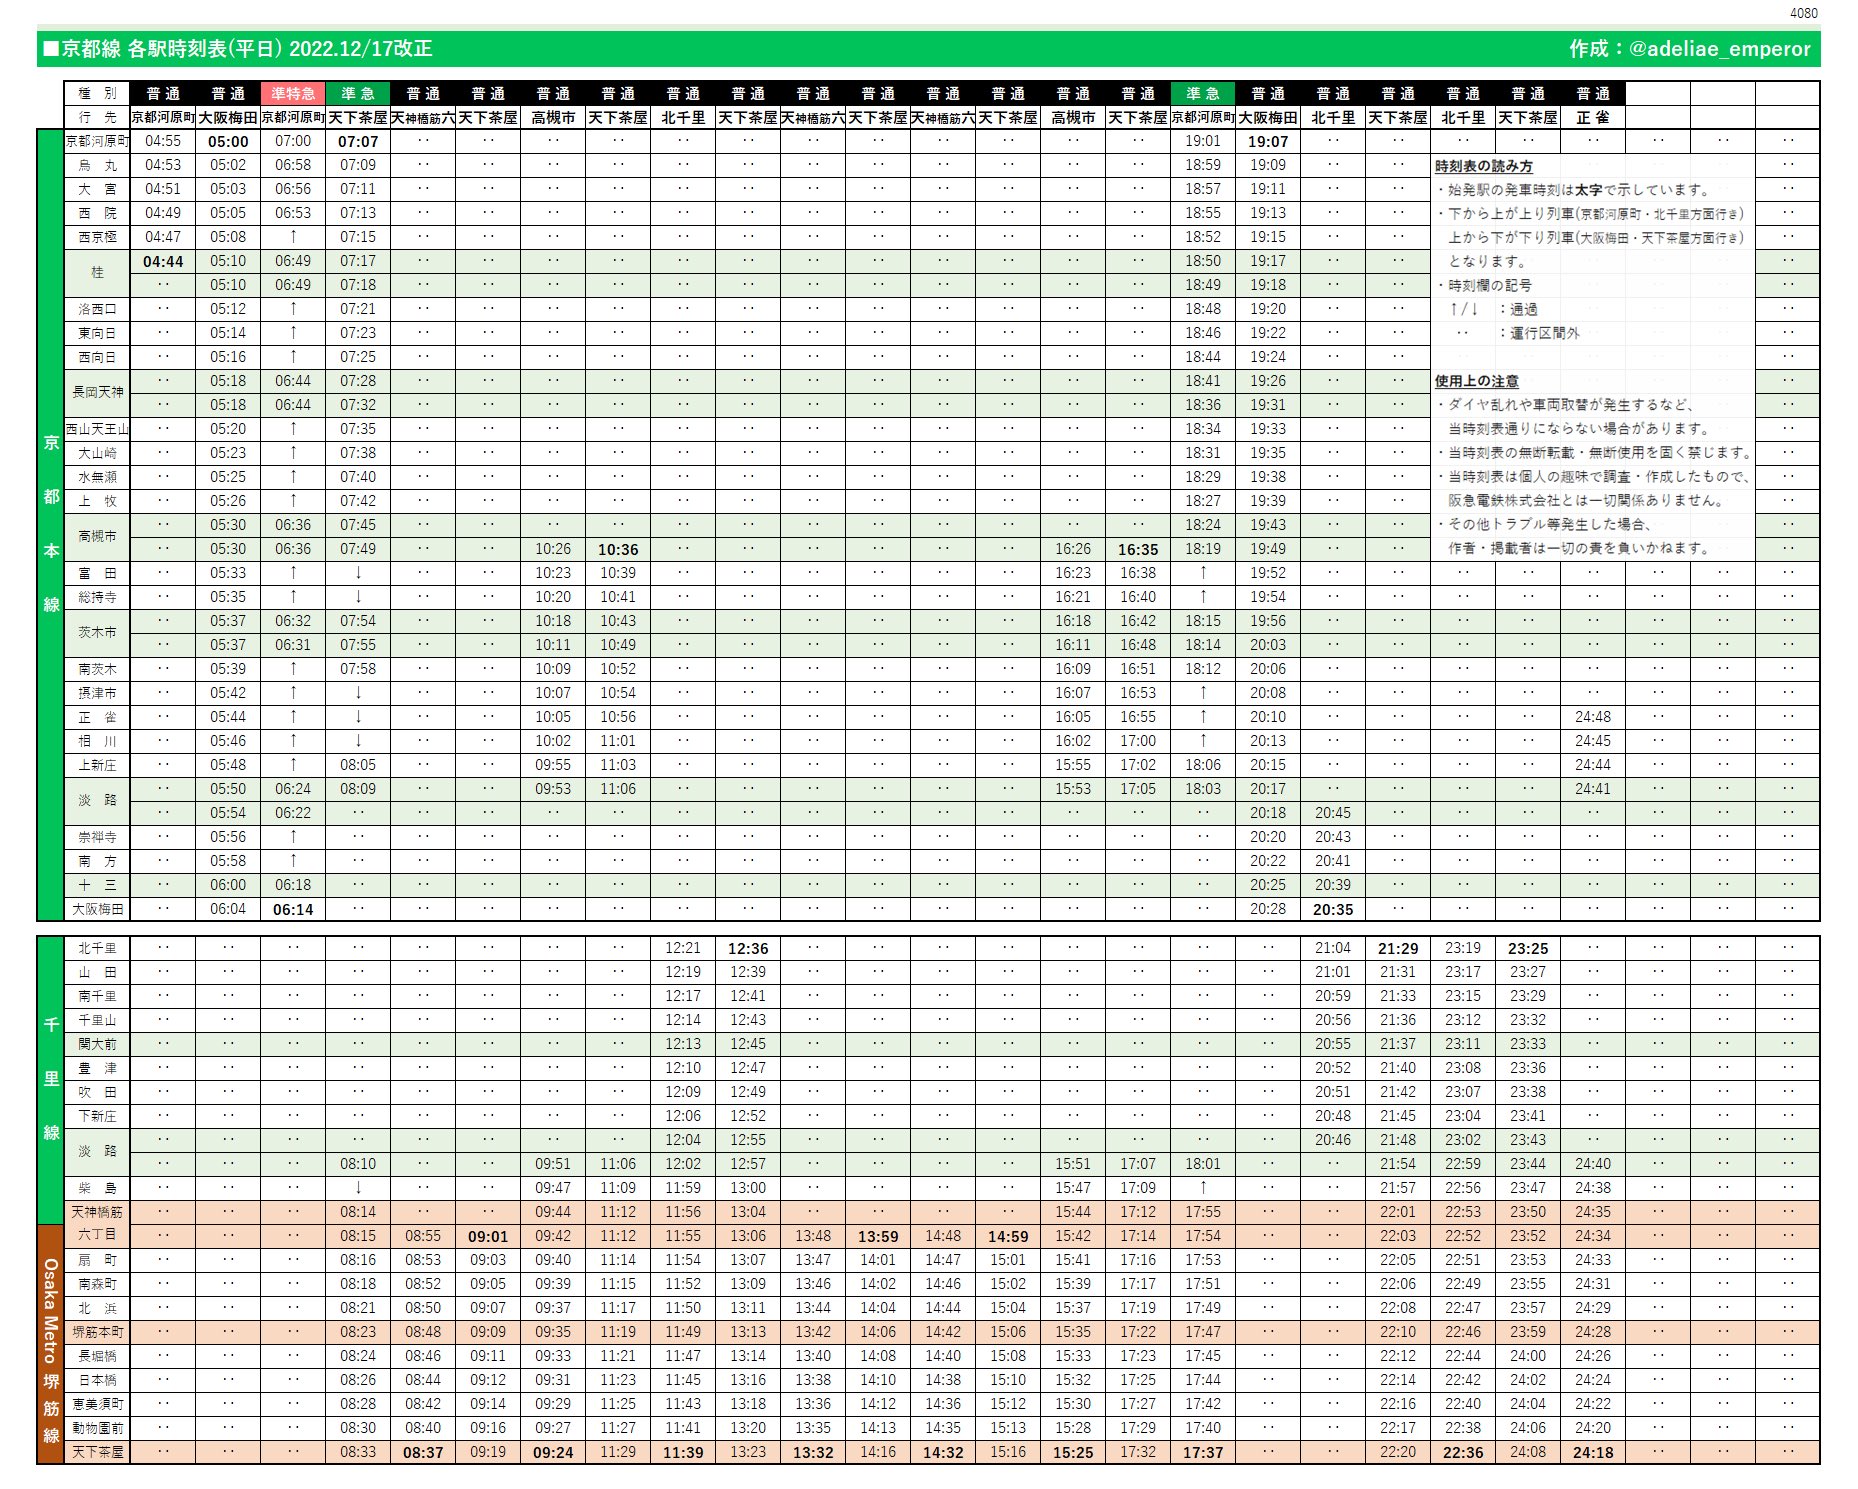
Task: Select the bold time 09:01
Action: (x=488, y=1236)
